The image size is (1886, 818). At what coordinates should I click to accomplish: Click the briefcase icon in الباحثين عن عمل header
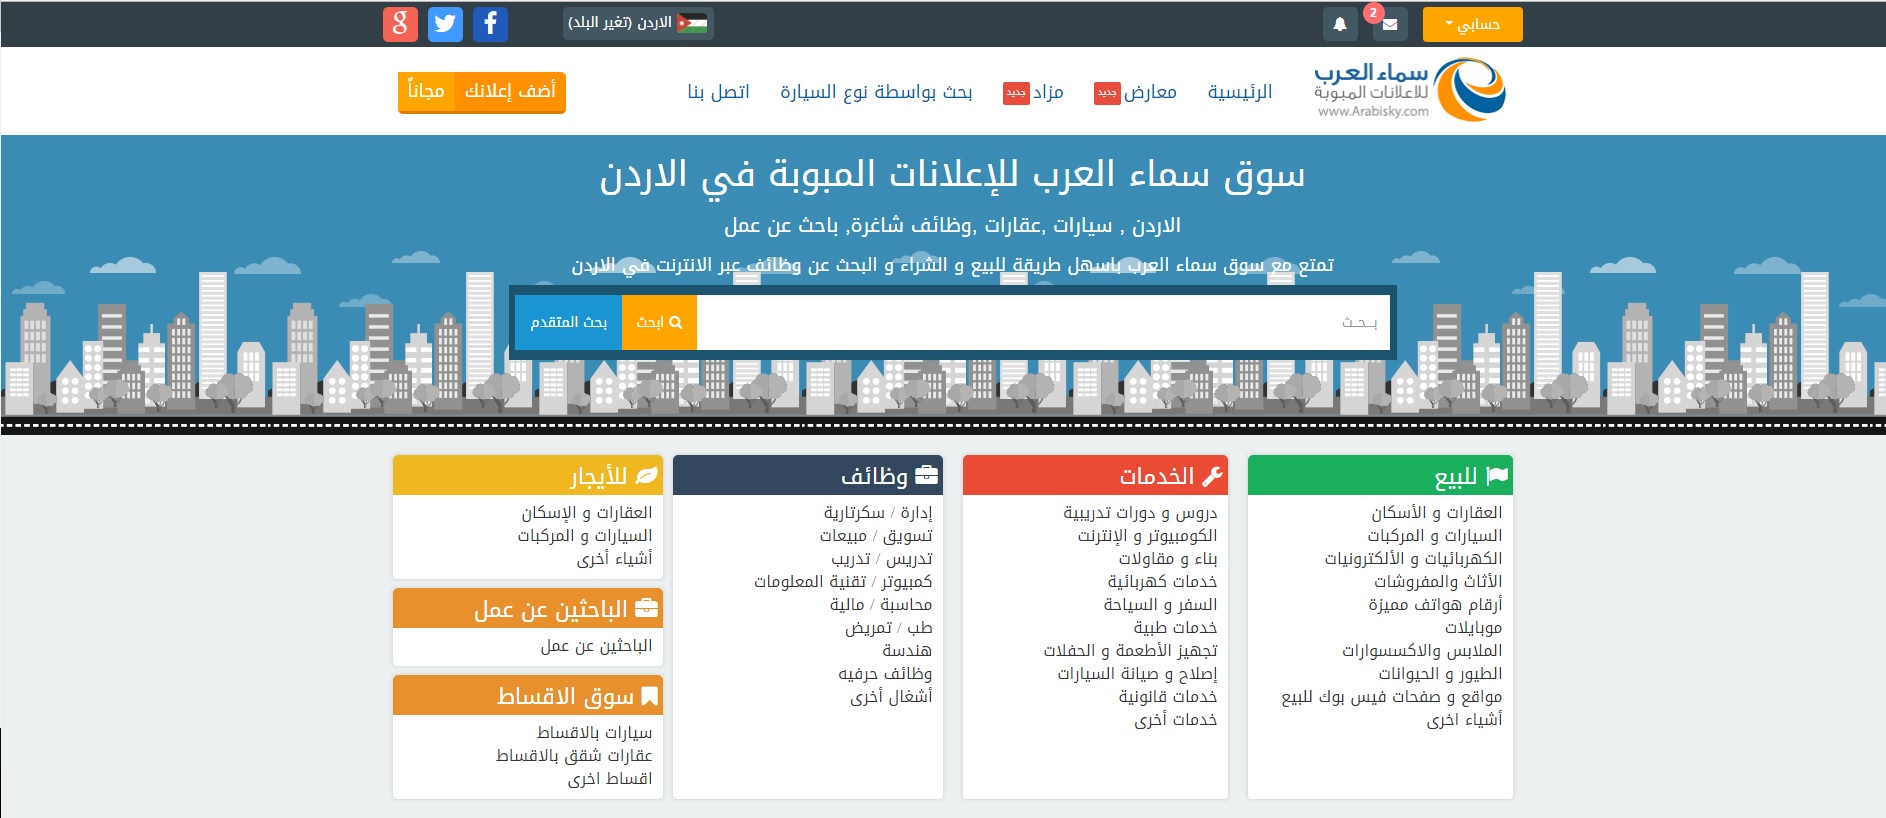tap(647, 608)
